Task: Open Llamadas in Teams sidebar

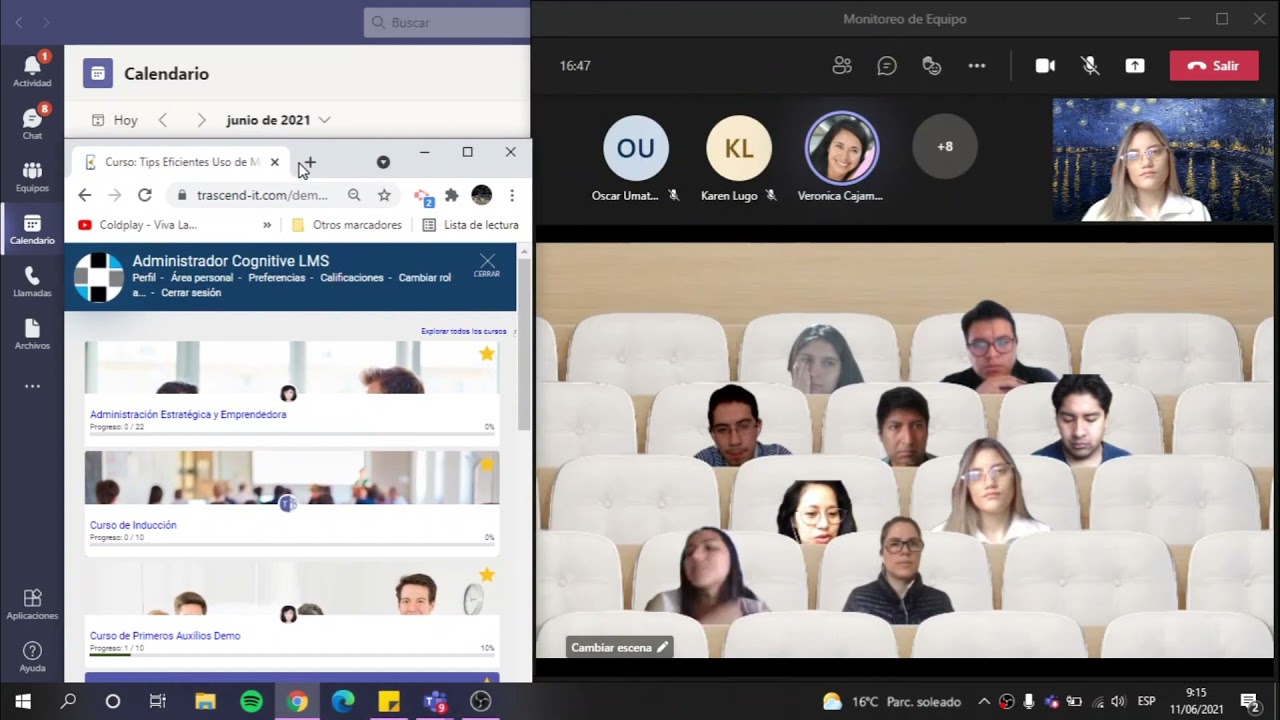Action: tap(32, 281)
